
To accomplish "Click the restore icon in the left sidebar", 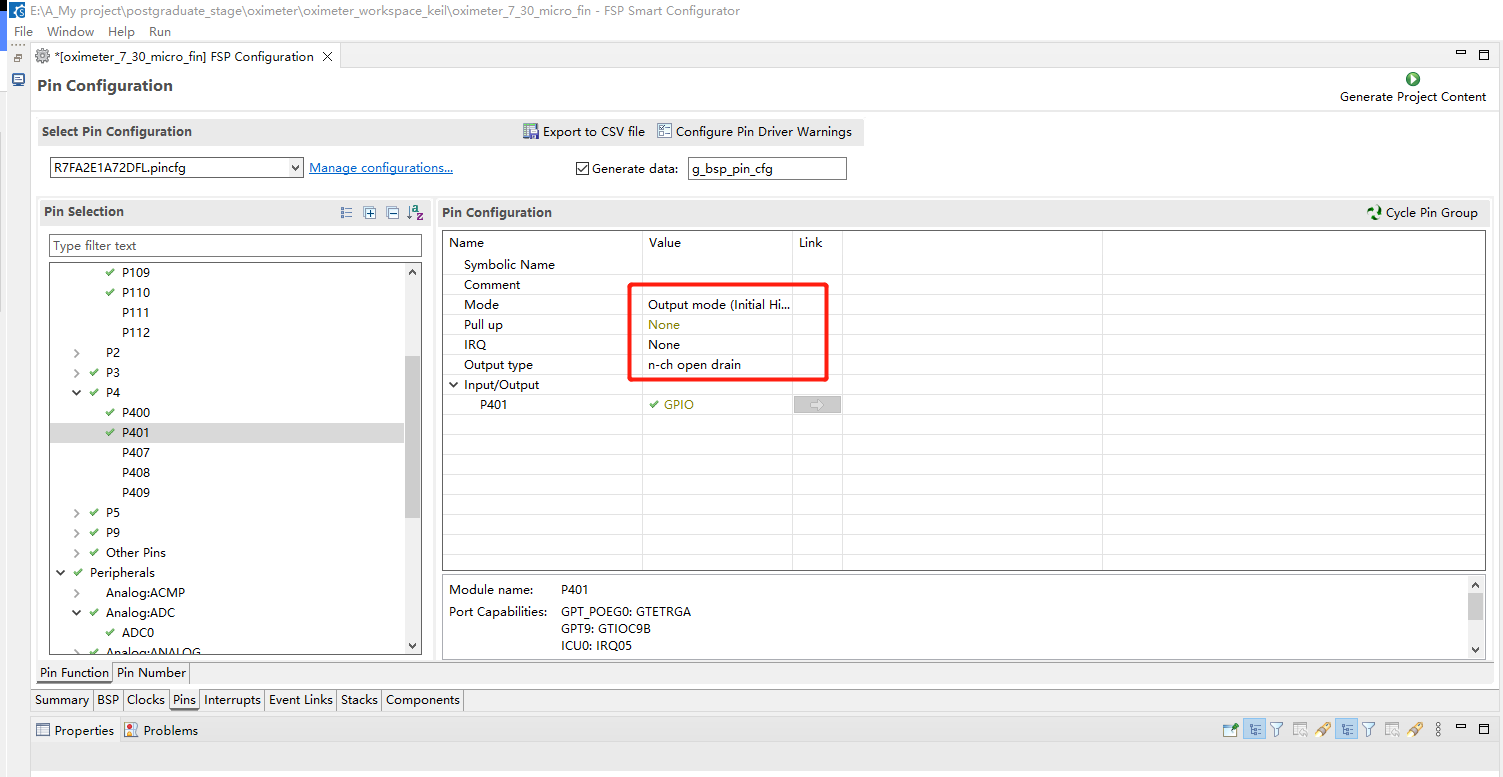I will [17, 58].
